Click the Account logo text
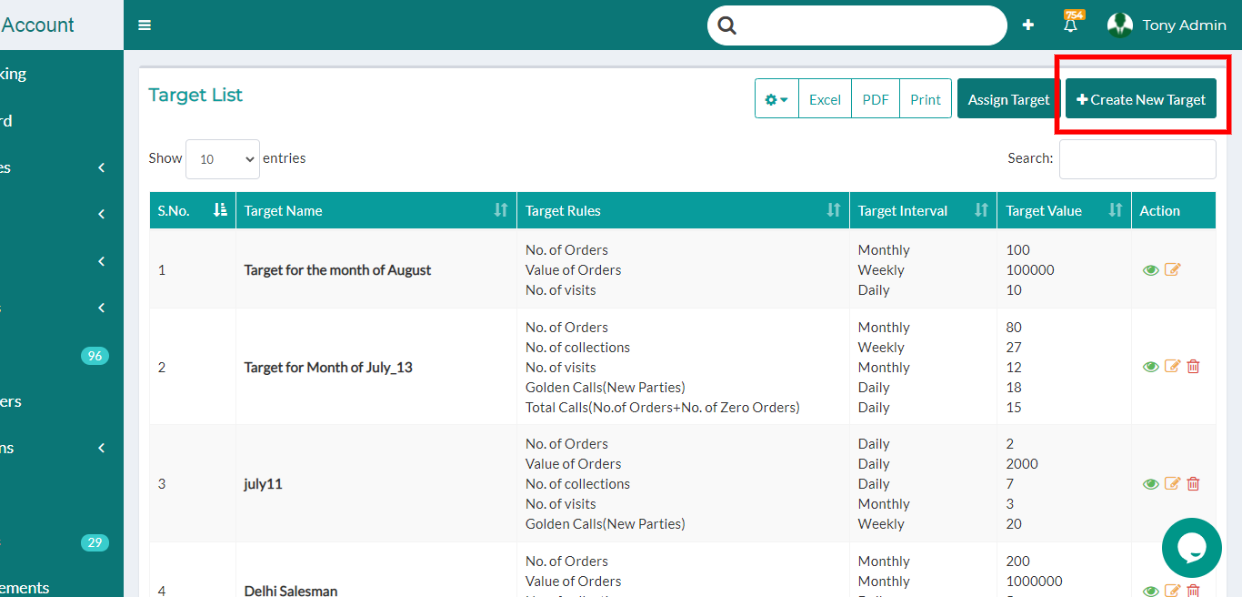Image resolution: width=1242 pixels, height=597 pixels. (x=38, y=25)
